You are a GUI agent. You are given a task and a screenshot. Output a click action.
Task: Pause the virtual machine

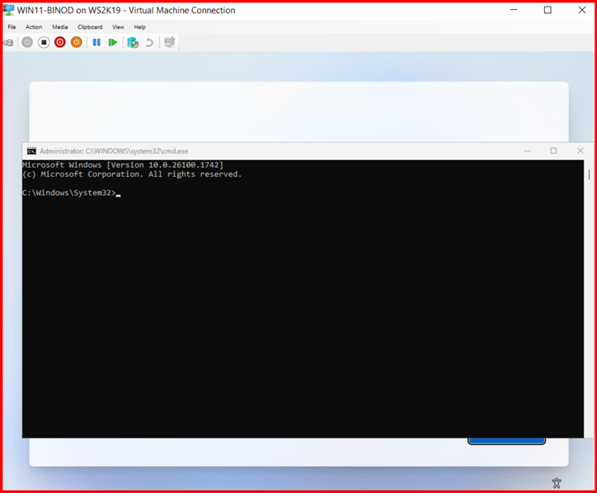point(97,42)
